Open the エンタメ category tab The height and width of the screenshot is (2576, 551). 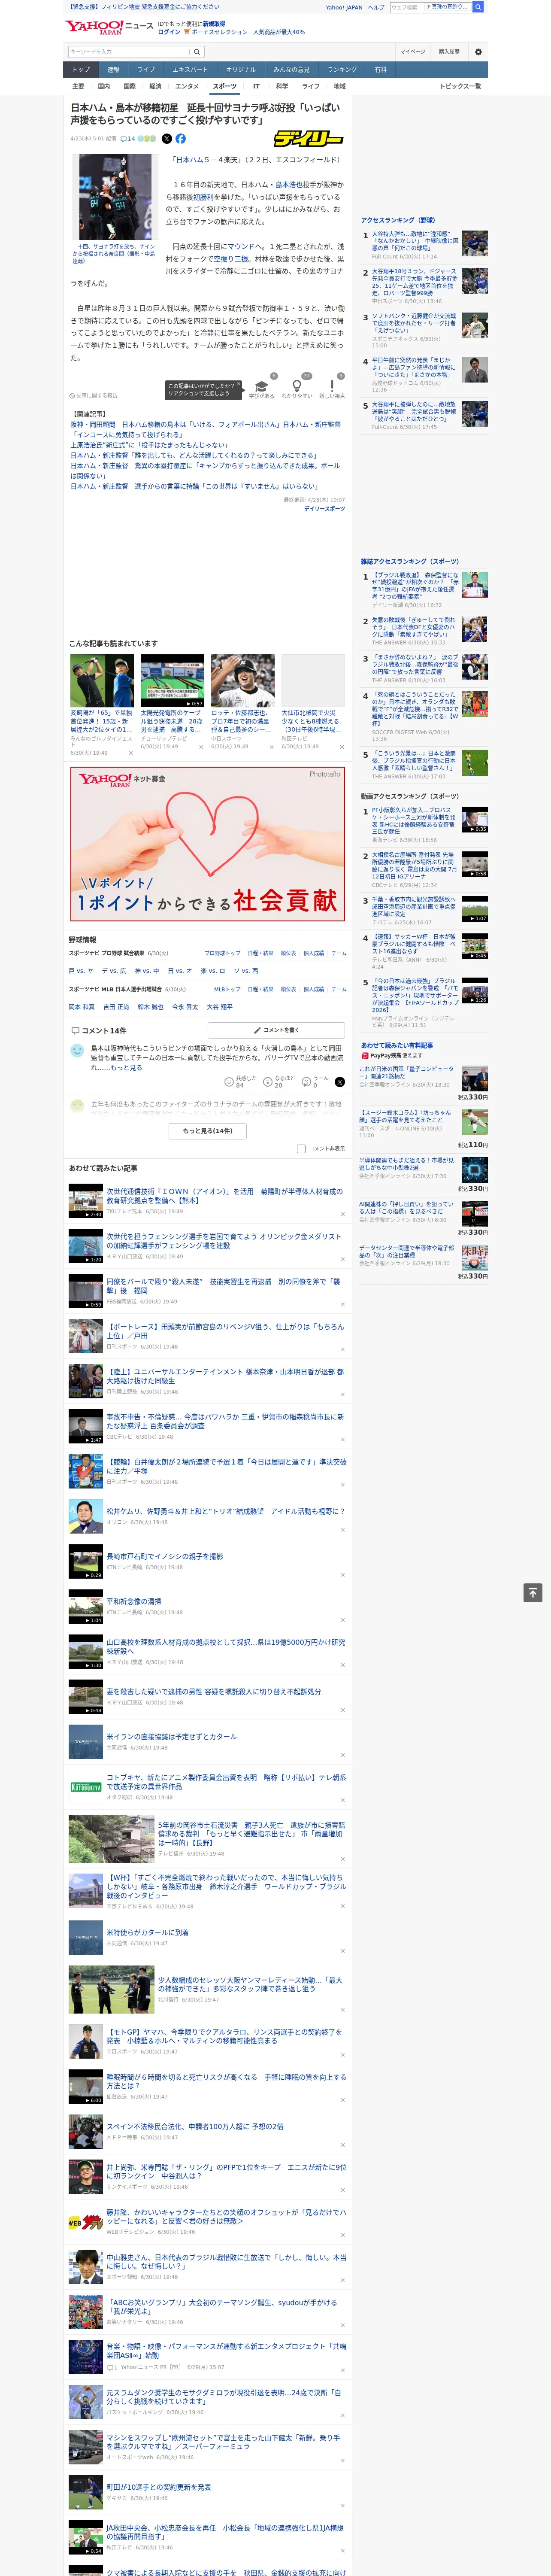pyautogui.click(x=187, y=86)
